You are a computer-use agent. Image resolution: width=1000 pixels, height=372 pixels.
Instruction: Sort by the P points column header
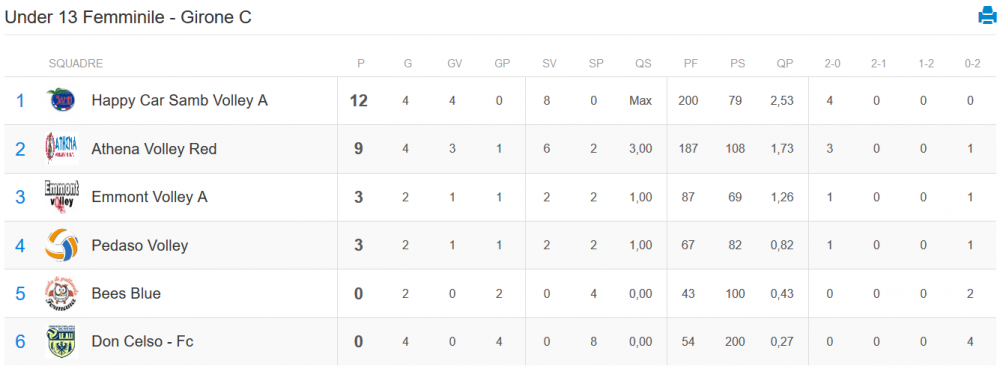tap(361, 64)
